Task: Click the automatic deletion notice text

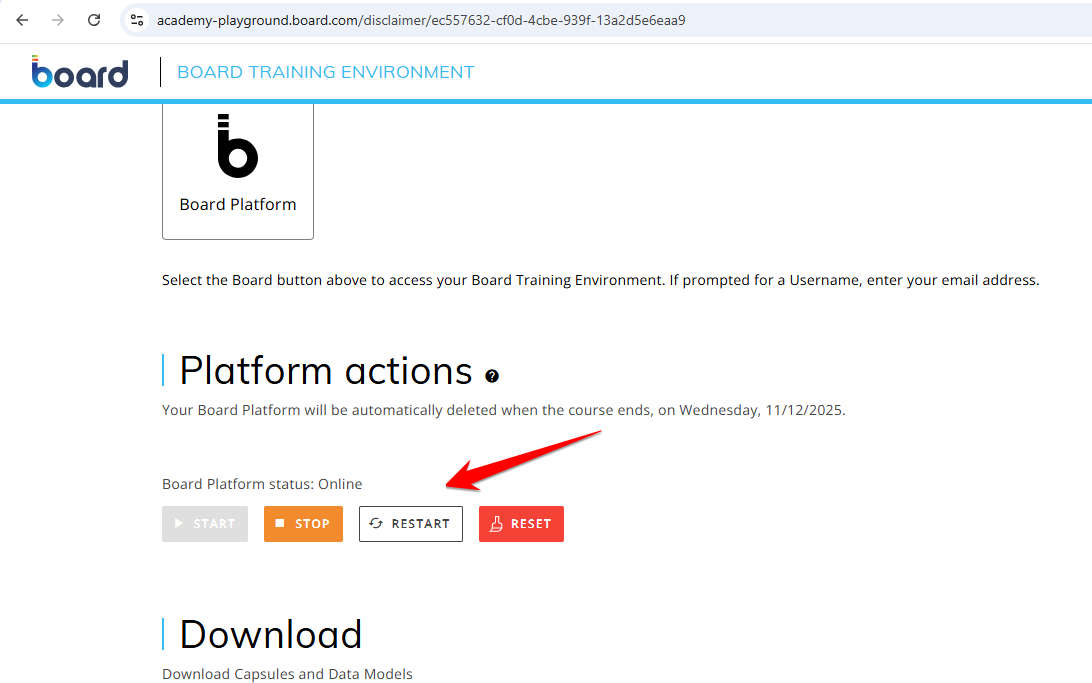Action: click(504, 410)
